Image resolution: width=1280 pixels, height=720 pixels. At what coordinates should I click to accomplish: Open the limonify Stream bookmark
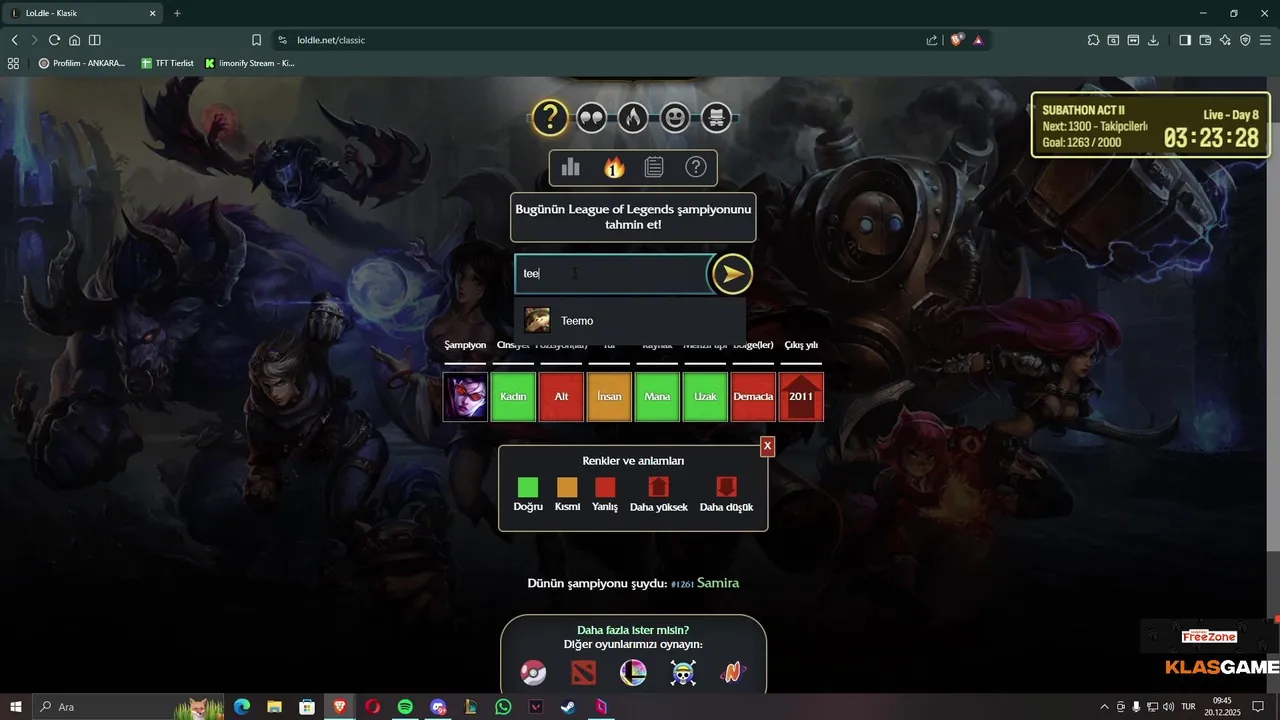click(250, 63)
